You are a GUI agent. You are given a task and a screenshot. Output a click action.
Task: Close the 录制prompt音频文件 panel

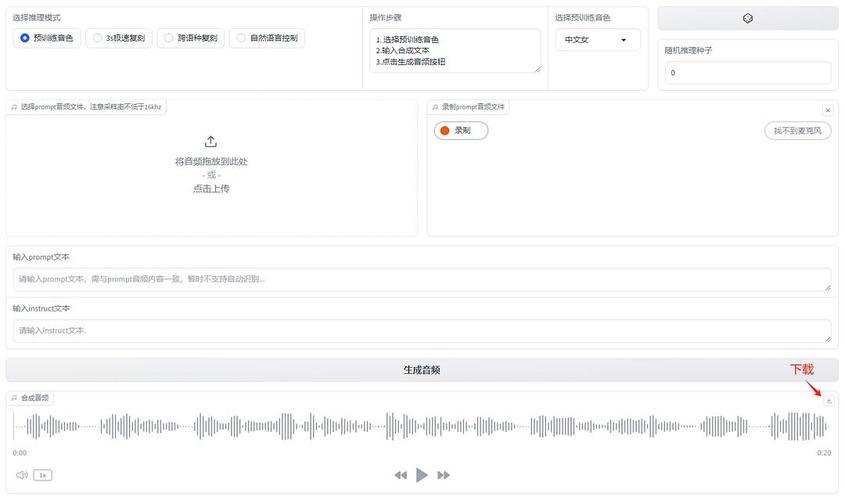828,110
